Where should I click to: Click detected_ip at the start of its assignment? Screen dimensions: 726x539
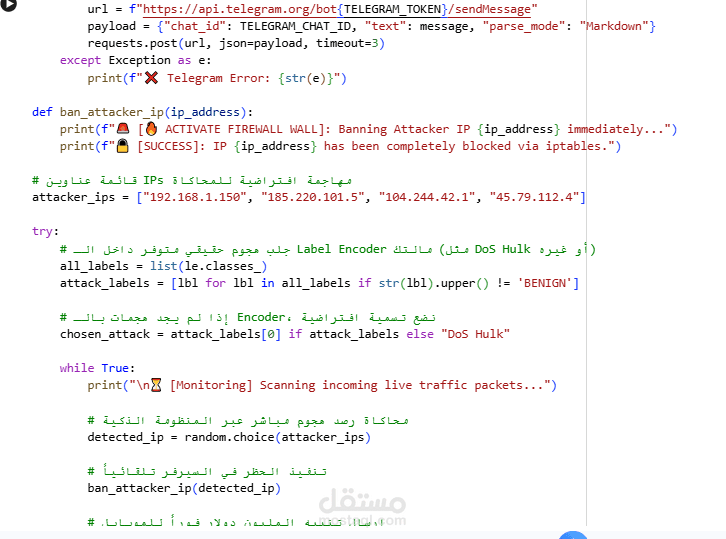click(125, 437)
